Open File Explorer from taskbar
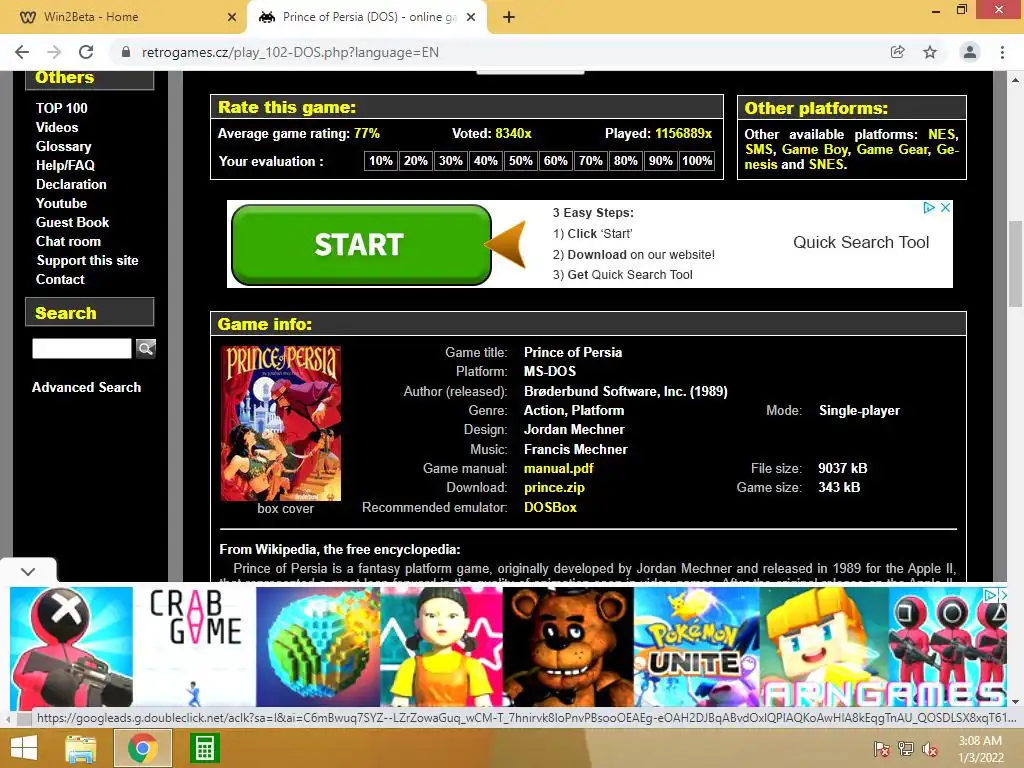1024x768 pixels. tap(80, 748)
